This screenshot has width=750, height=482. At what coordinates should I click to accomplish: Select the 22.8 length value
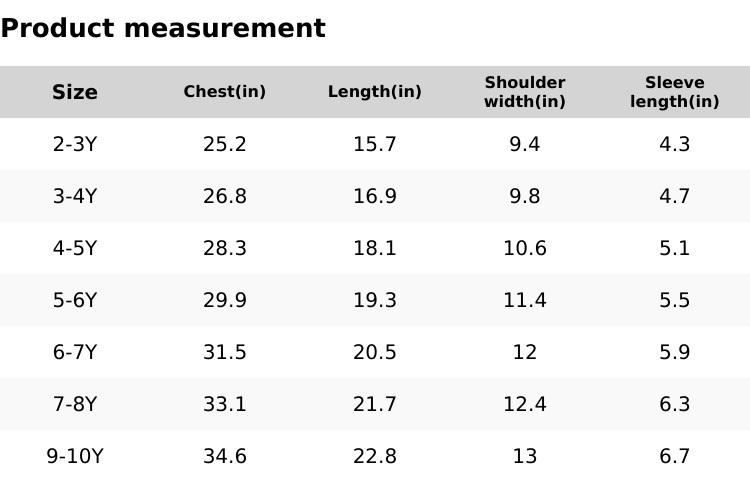[x=375, y=456]
